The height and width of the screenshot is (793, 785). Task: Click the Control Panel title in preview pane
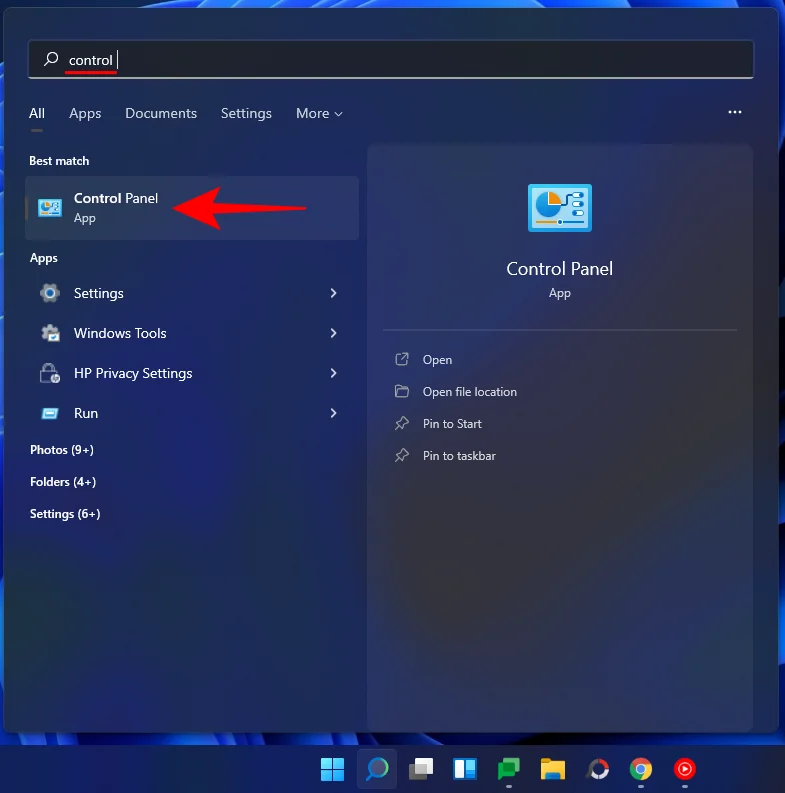559,269
